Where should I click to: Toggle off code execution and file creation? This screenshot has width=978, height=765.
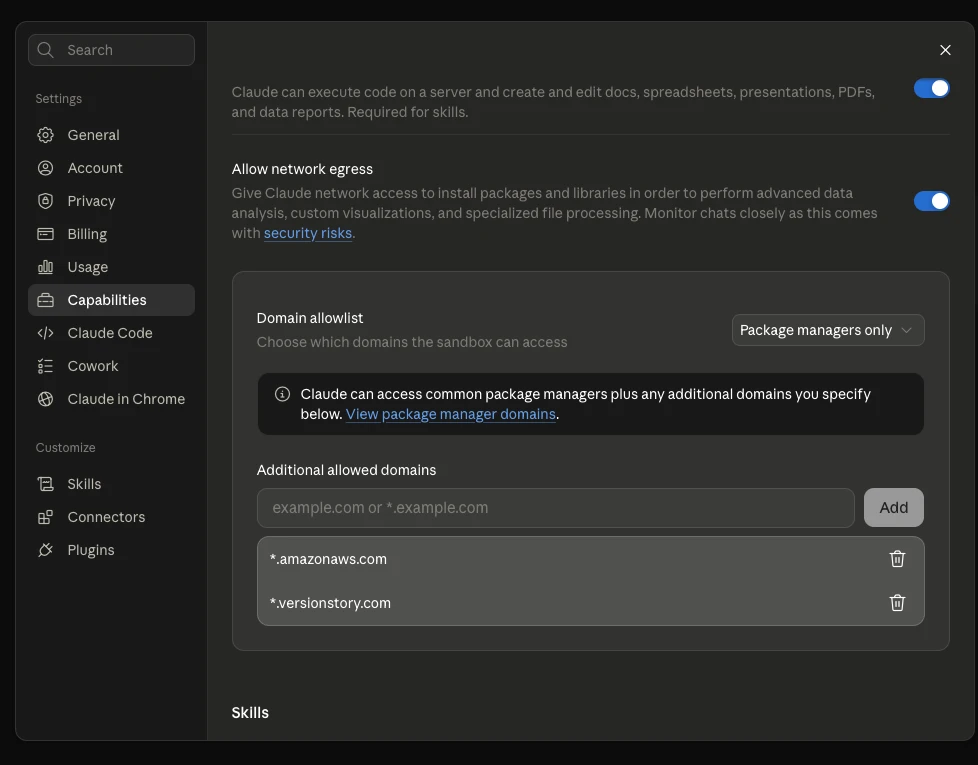[931, 89]
